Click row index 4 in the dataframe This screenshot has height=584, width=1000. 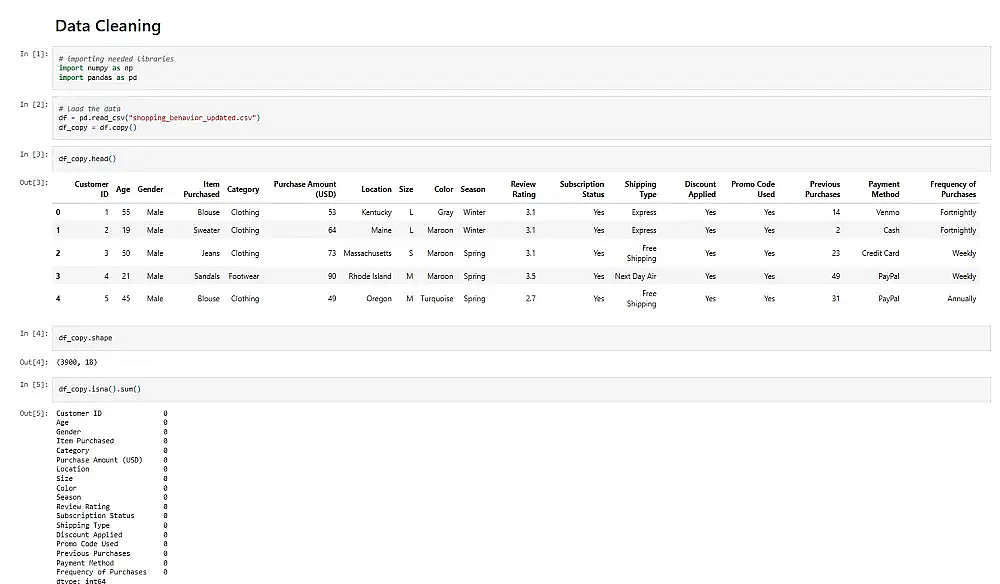tap(58, 298)
